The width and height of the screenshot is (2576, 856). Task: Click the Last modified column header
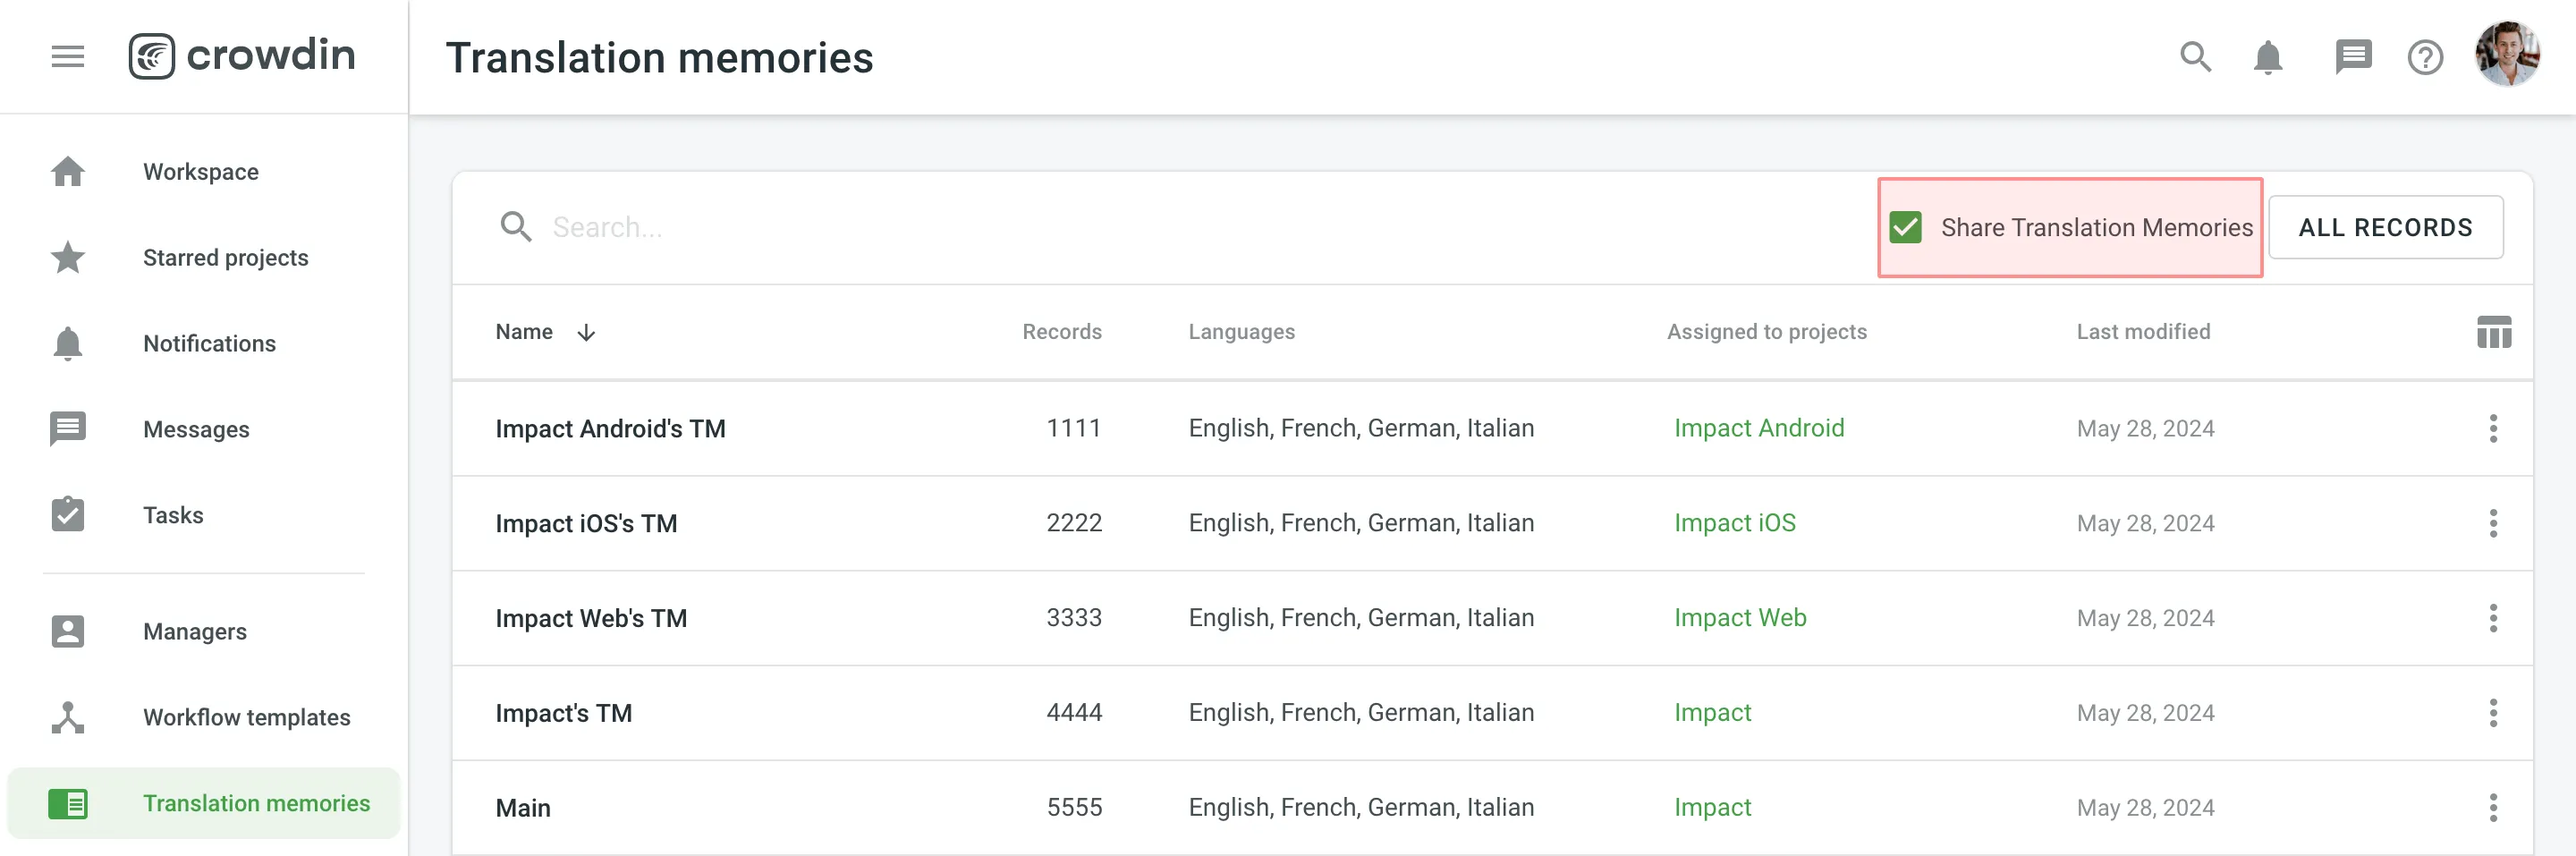pyautogui.click(x=2143, y=332)
